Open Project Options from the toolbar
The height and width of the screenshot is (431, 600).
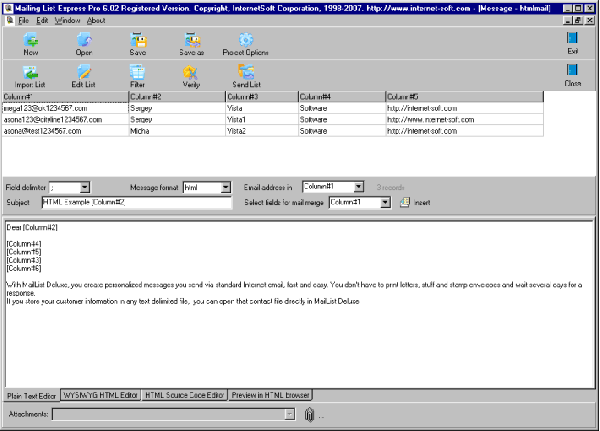[245, 41]
